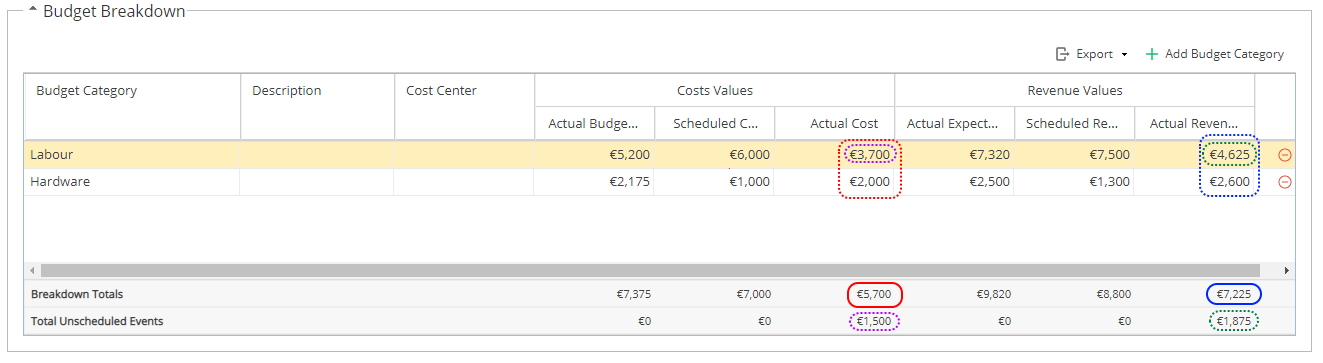Image resolution: width=1323 pixels, height=363 pixels.
Task: Click Hardware expected revenue €2,500
Action: pos(989,182)
